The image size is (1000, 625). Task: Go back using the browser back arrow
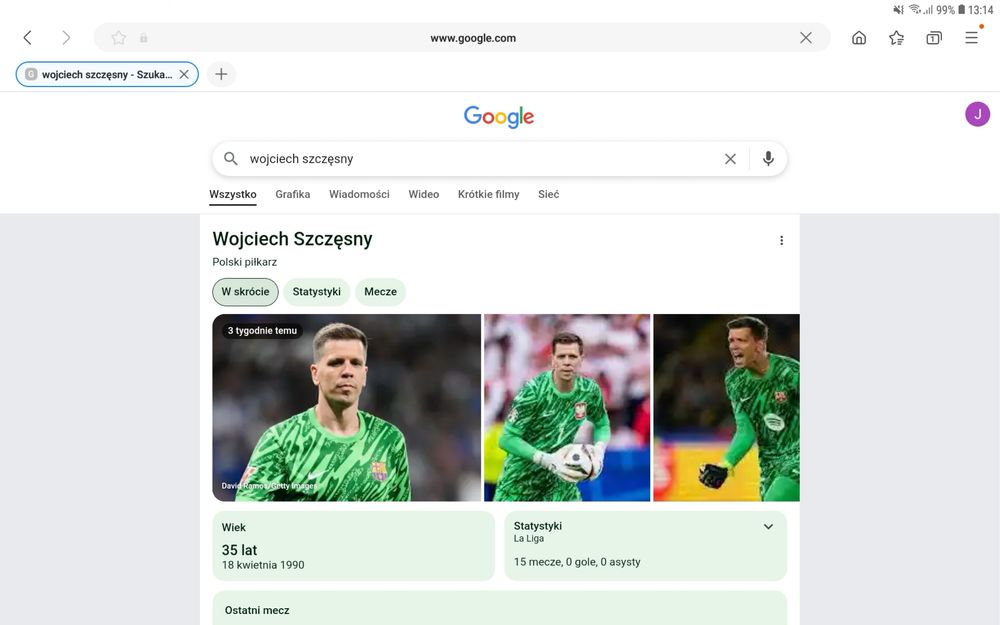tap(27, 38)
